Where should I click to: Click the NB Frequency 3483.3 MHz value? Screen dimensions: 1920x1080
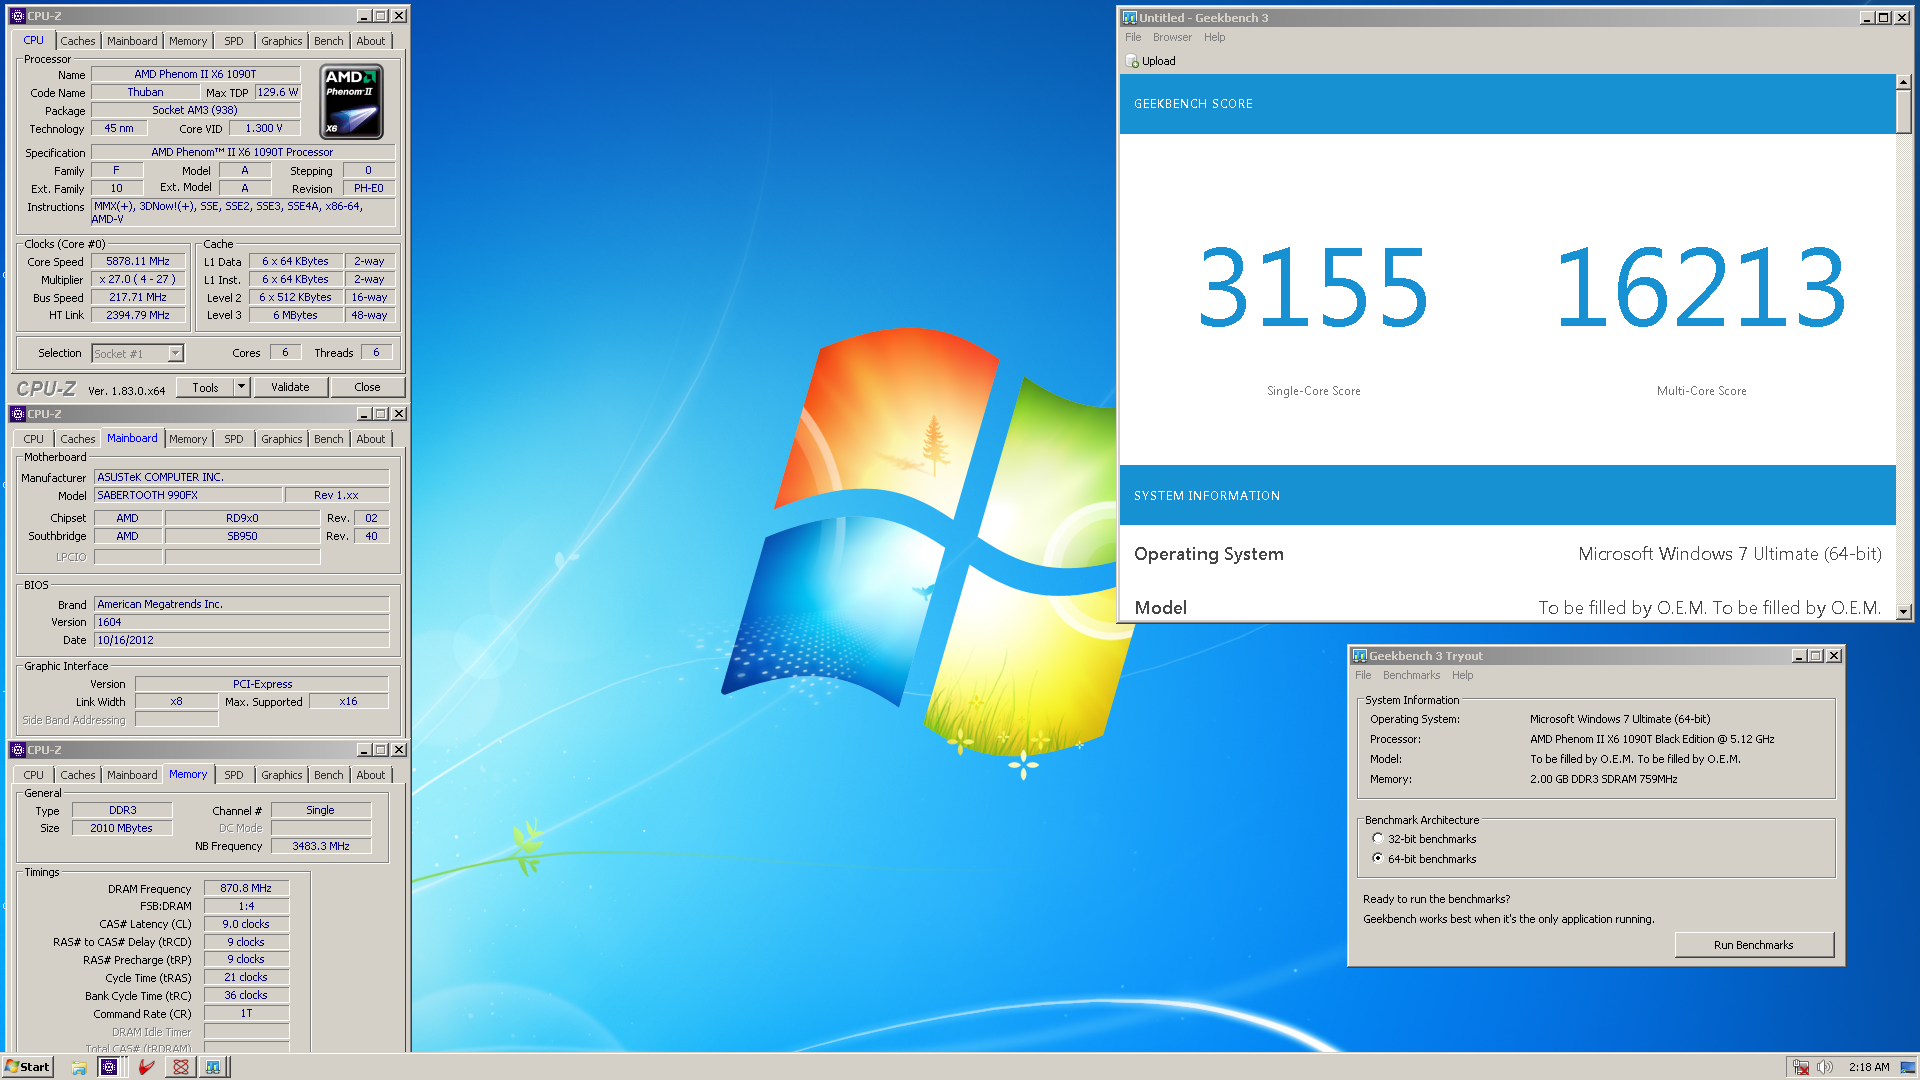coord(321,846)
